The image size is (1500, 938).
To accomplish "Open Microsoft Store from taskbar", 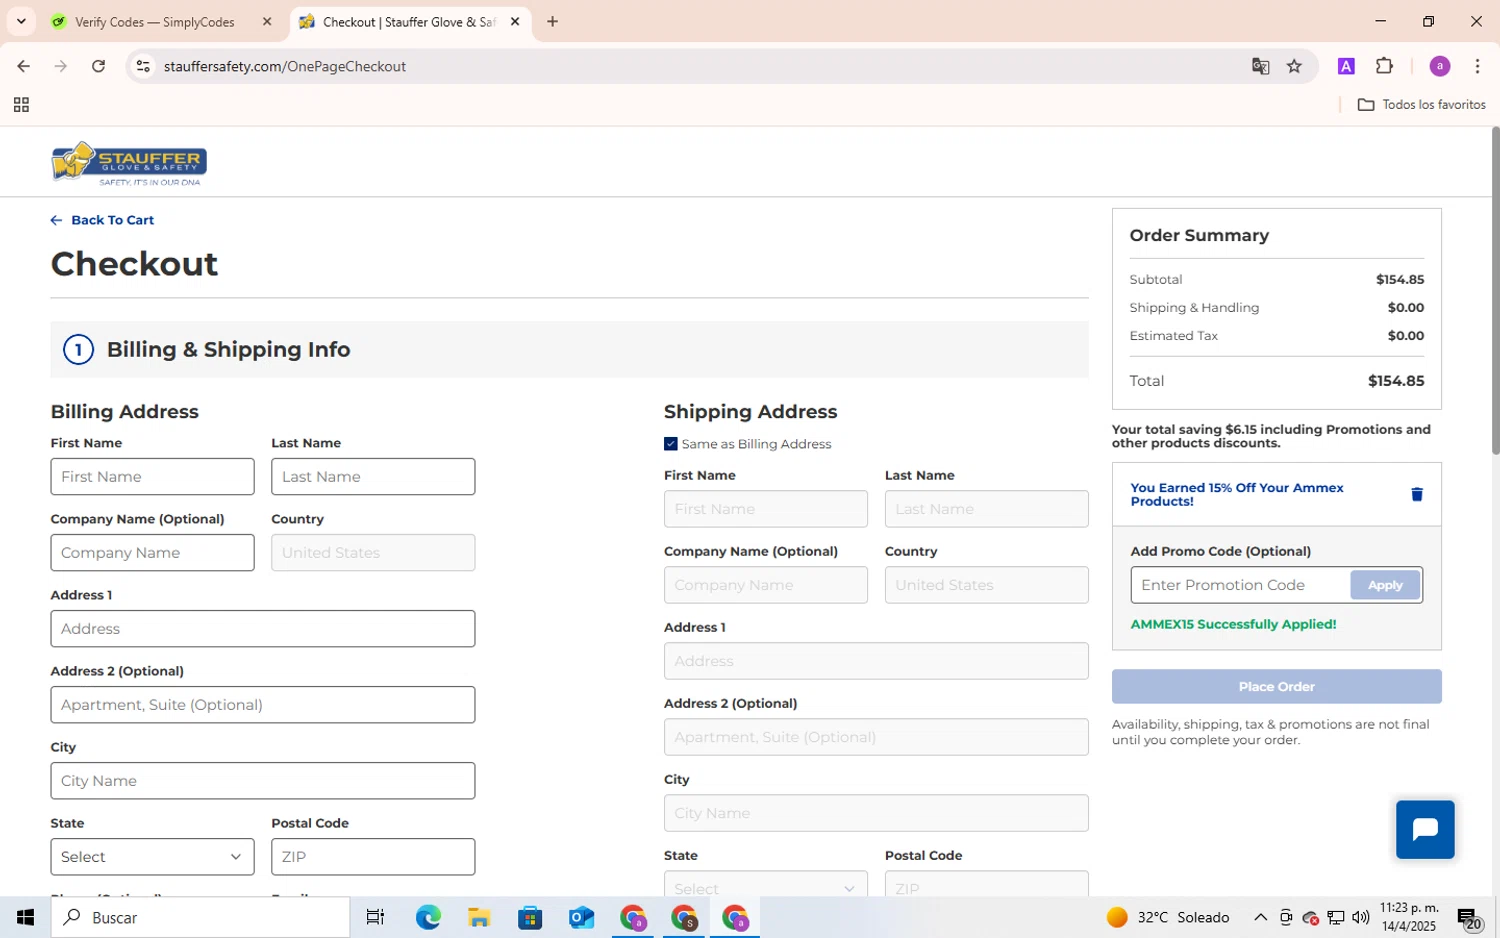I will click(530, 917).
